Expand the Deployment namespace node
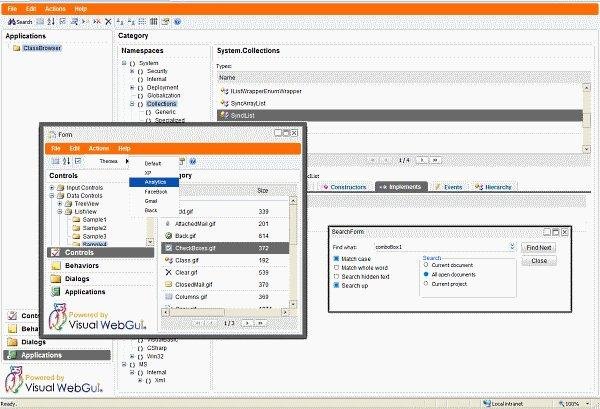The height and width of the screenshot is (409, 600). (132, 88)
